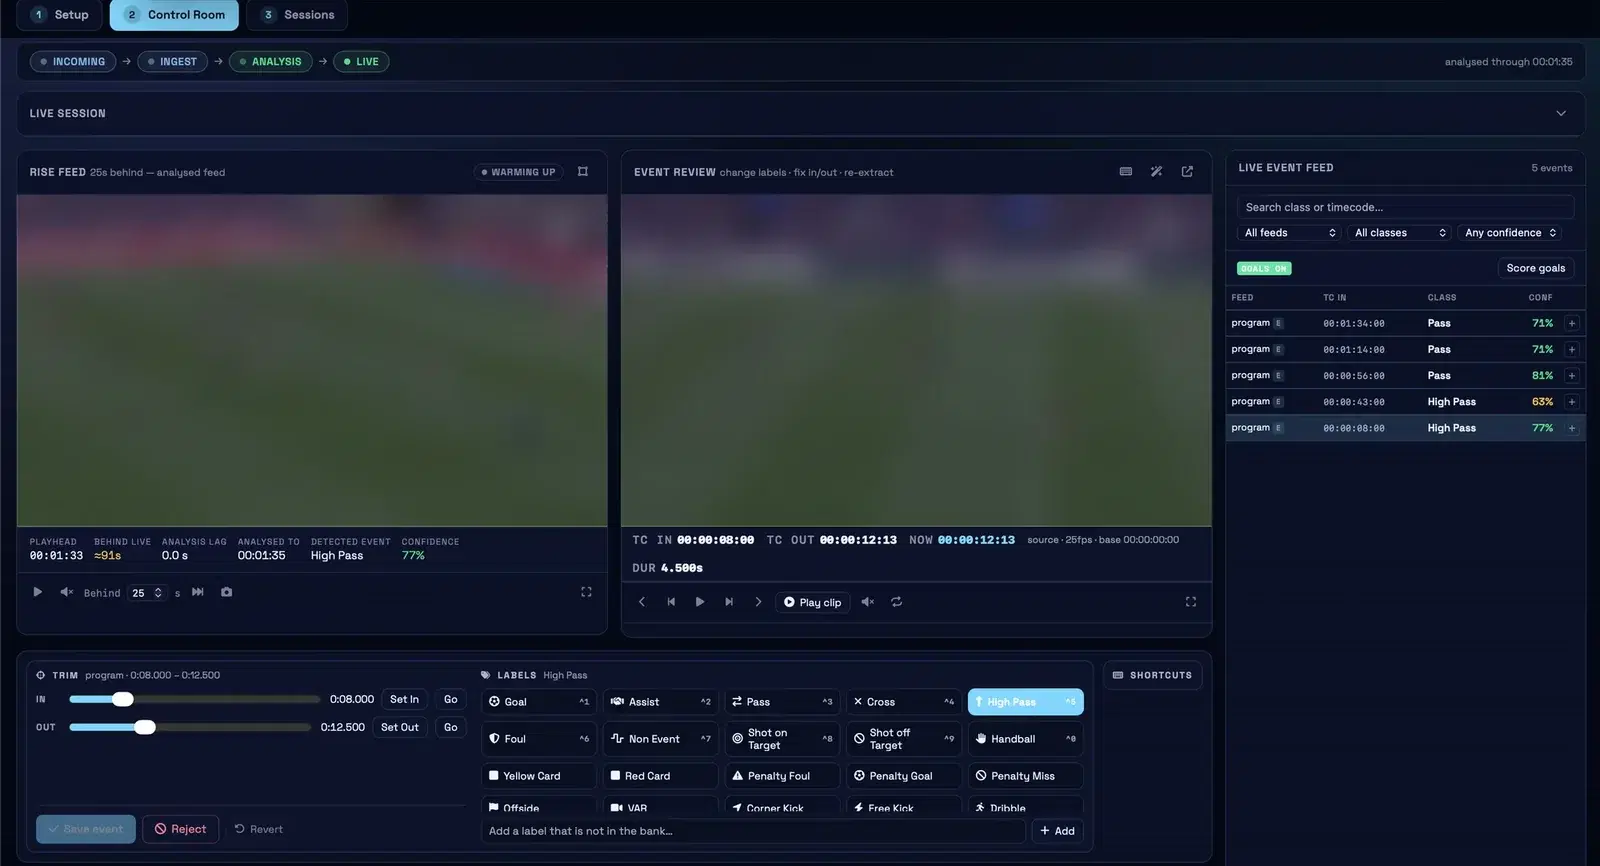Image resolution: width=1600 pixels, height=866 pixels.
Task: Switch to the Setup tab
Action: click(x=60, y=15)
